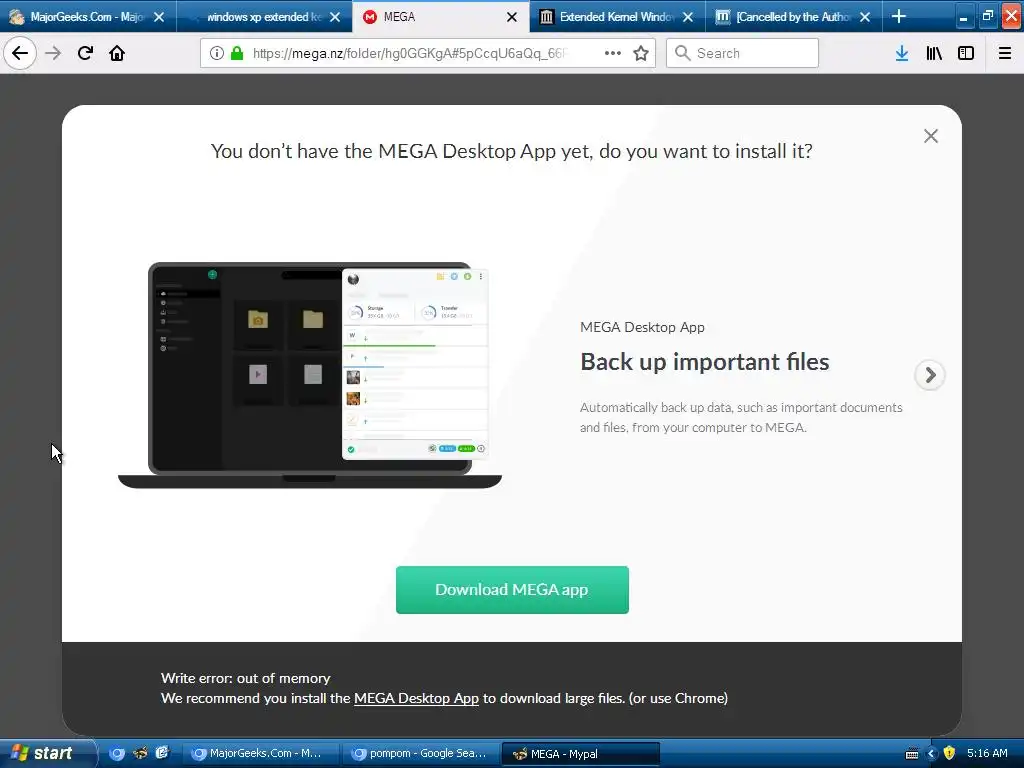
Task: Close the MEGA tab
Action: pos(512,17)
